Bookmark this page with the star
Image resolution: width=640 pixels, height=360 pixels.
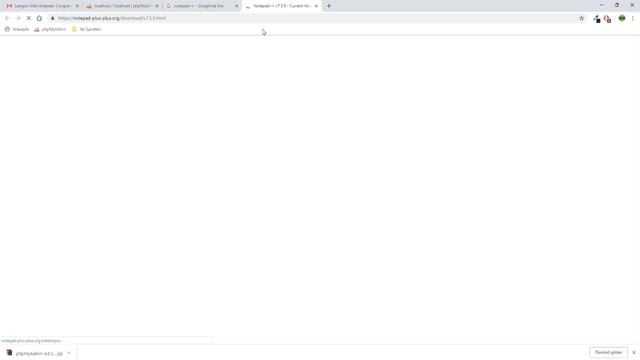click(x=582, y=18)
